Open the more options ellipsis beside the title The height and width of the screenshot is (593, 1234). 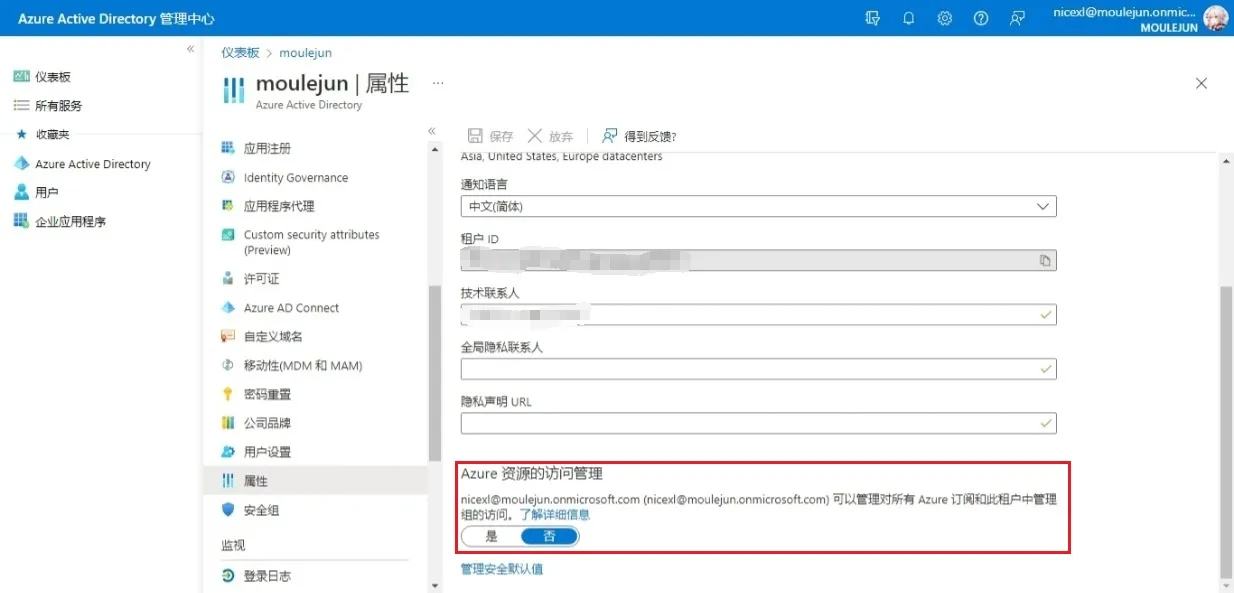click(x=438, y=83)
